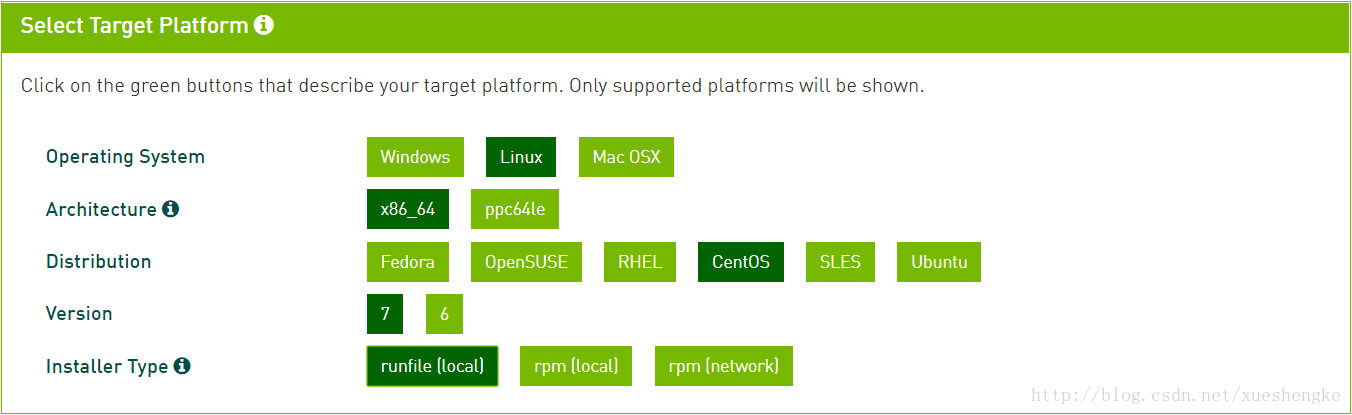This screenshot has width=1352, height=415.
Task: Choose version 7
Action: pyautogui.click(x=385, y=314)
